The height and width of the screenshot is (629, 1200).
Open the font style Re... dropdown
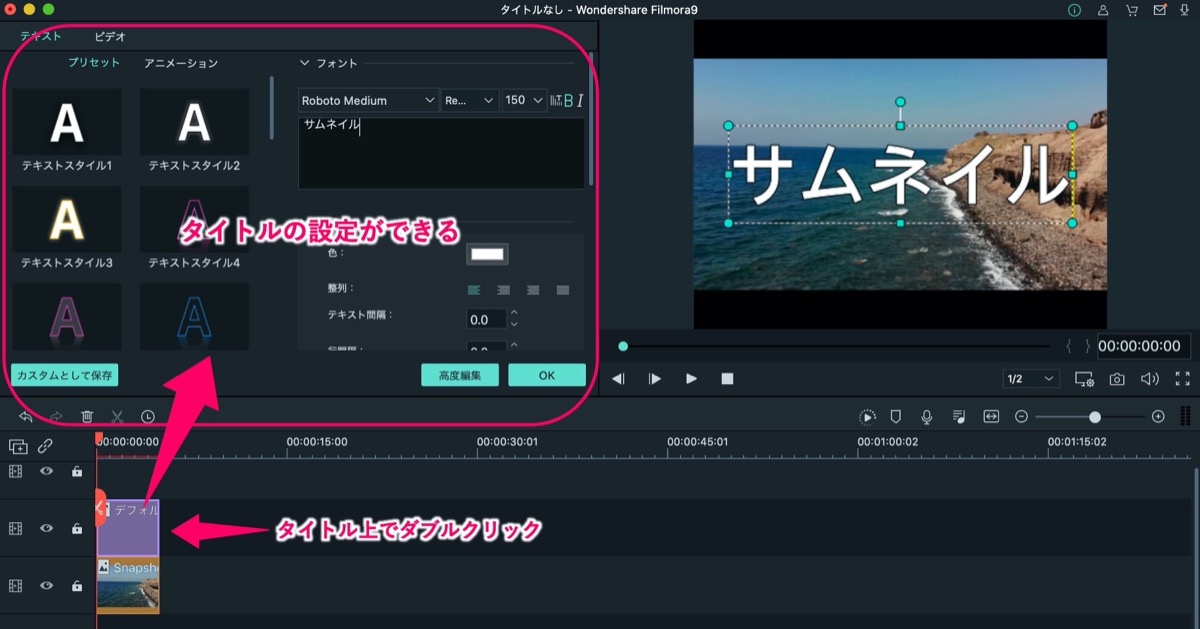click(x=470, y=100)
